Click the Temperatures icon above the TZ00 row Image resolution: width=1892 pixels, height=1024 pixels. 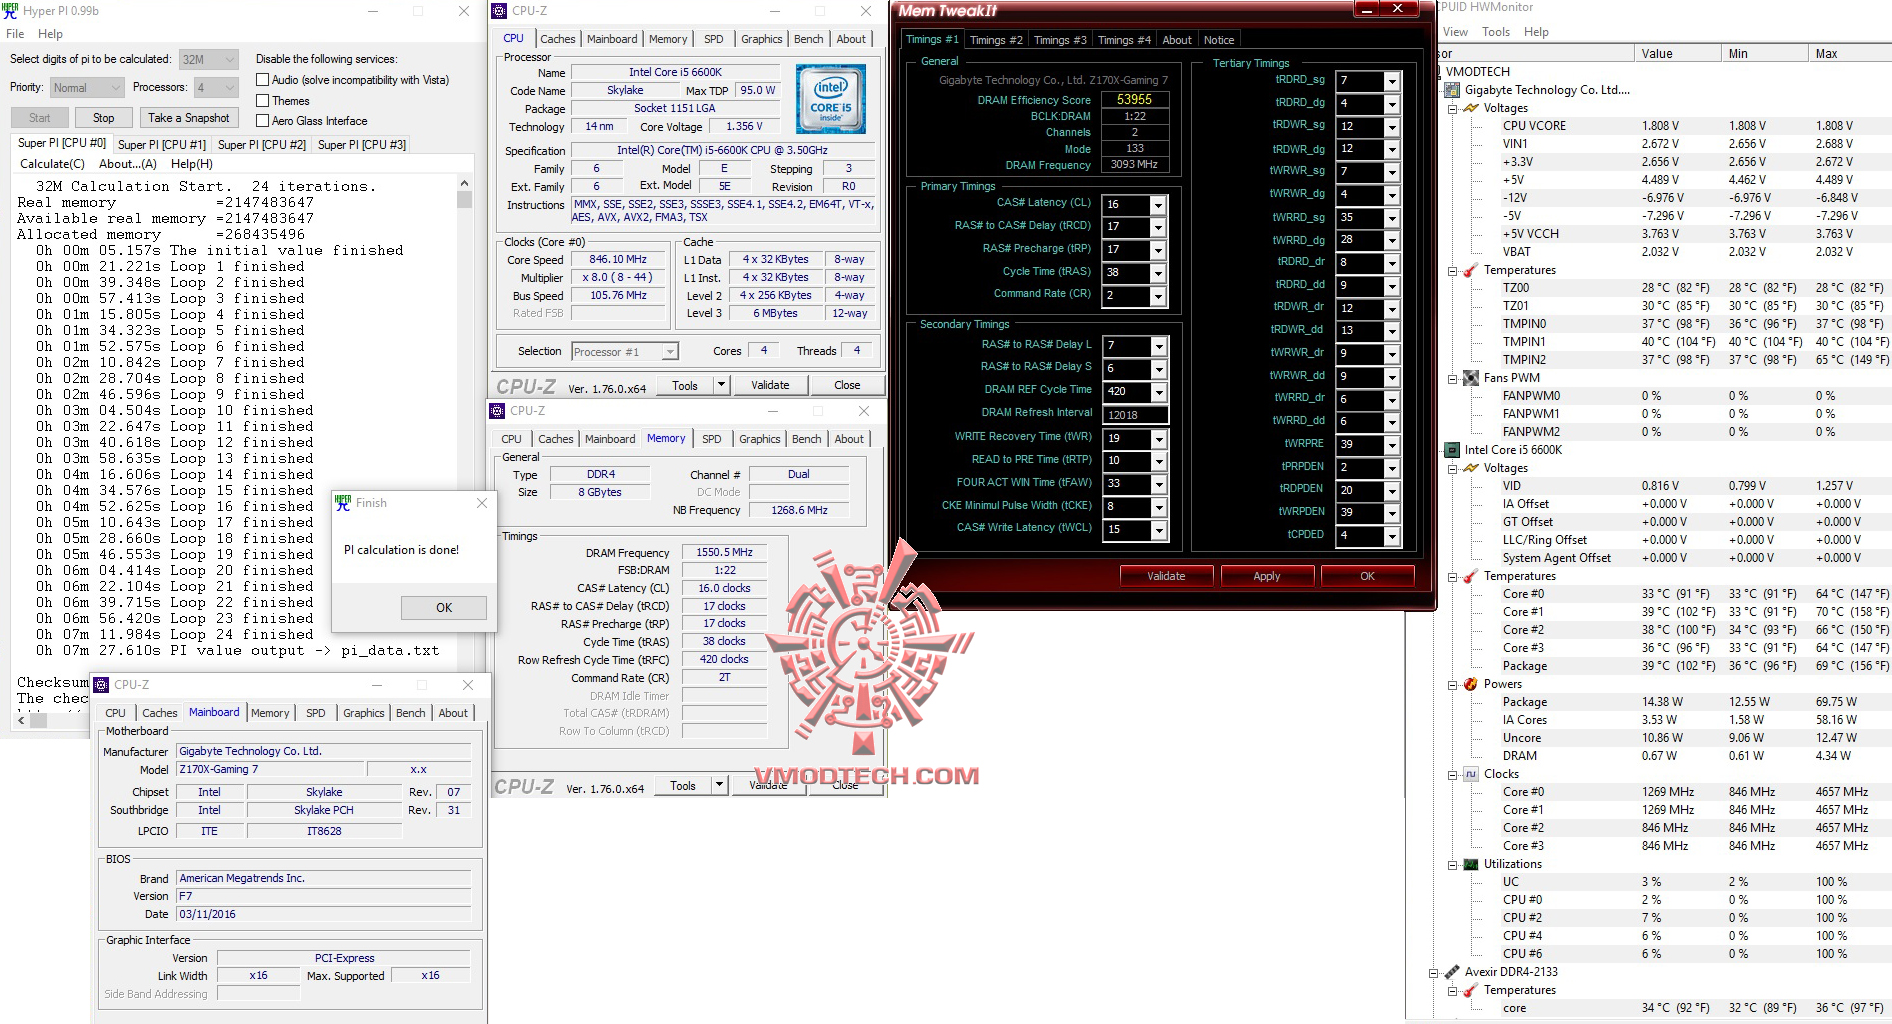1471,270
